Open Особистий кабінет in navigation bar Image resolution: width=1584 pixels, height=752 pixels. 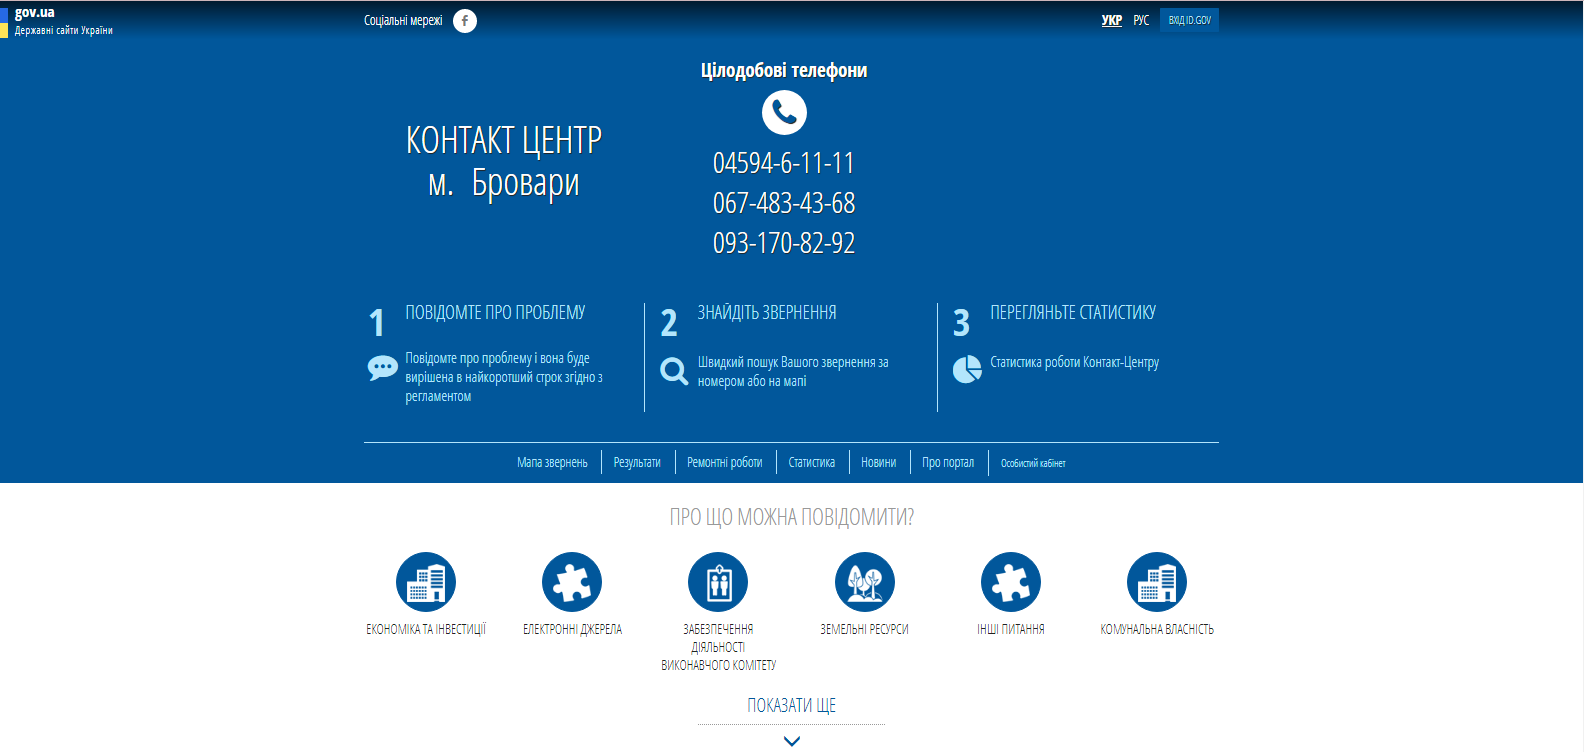[1033, 463]
